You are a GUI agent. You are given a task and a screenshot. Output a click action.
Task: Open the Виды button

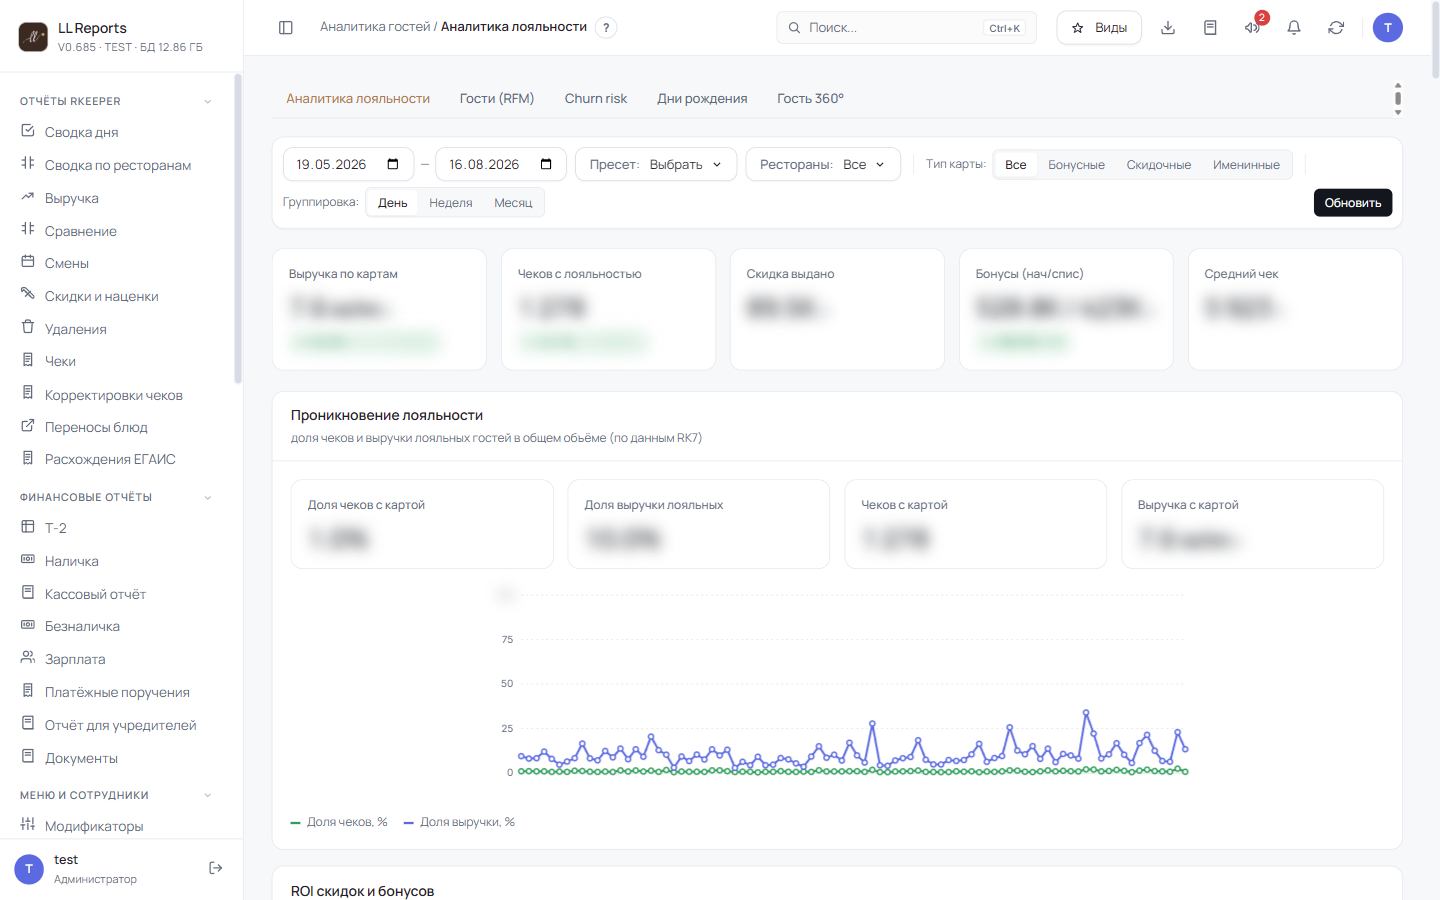point(1099,28)
